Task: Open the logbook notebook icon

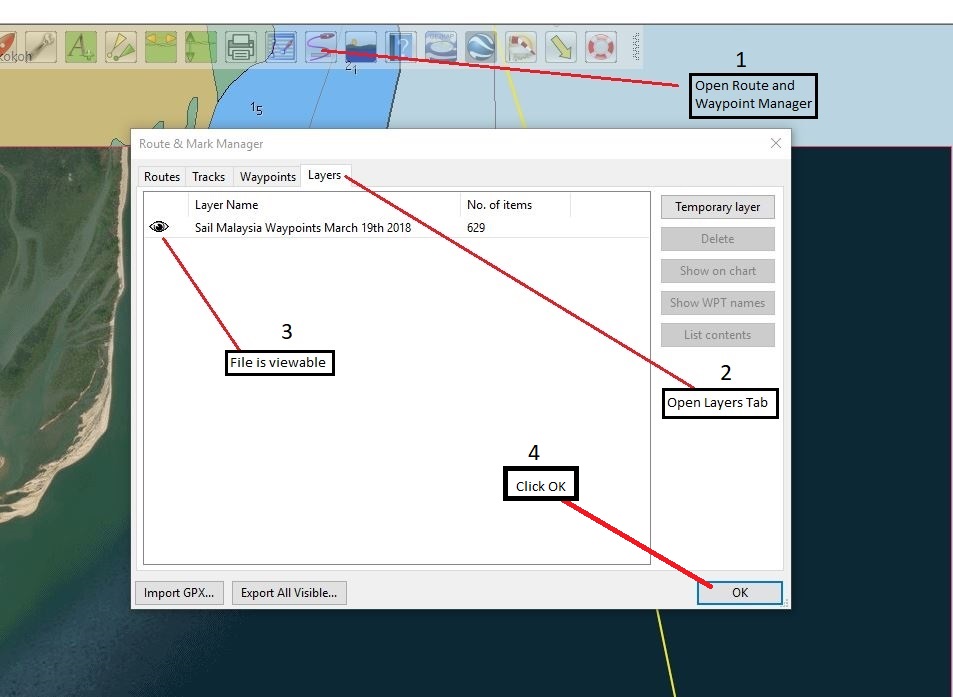Action: pos(280,46)
